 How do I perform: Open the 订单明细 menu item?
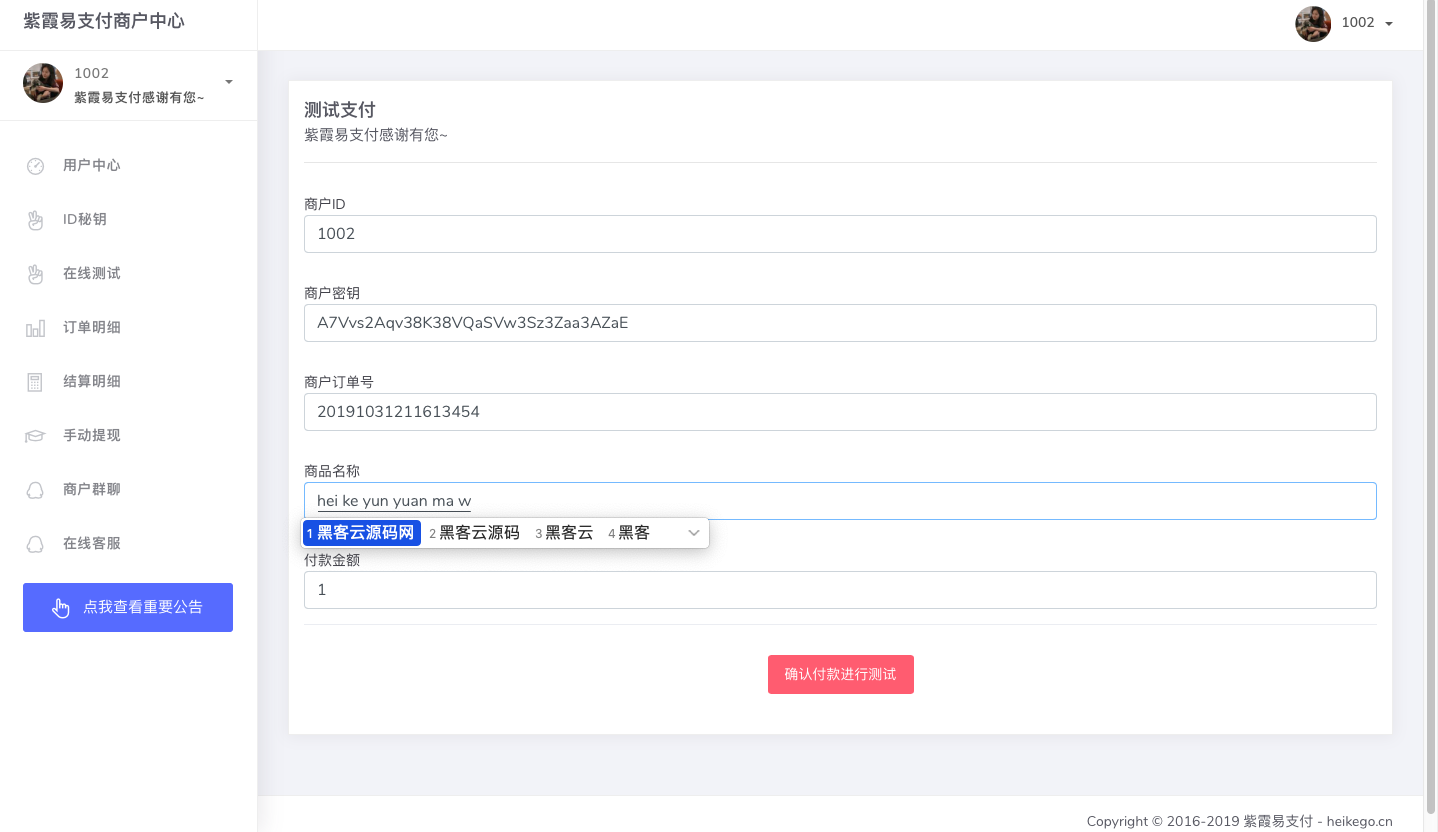coord(92,328)
